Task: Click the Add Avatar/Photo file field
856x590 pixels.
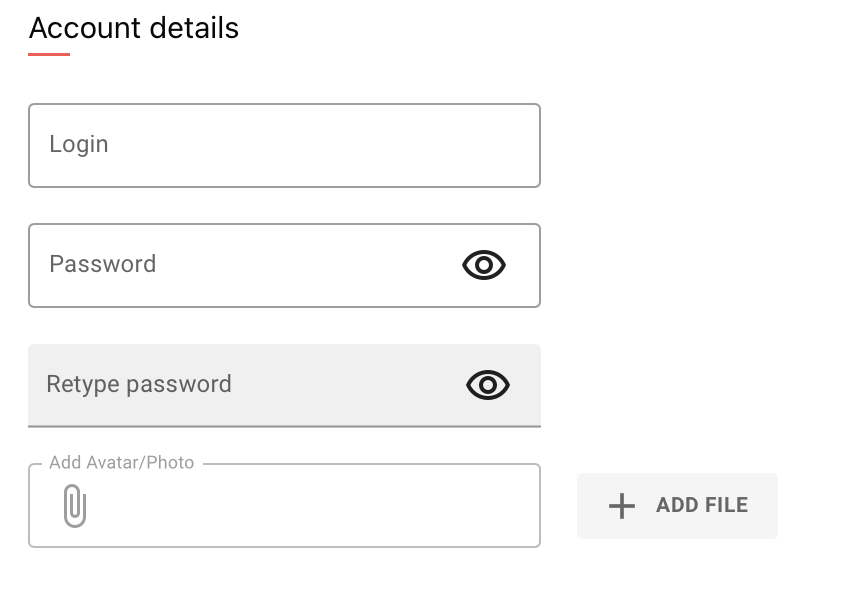Action: click(x=300, y=506)
